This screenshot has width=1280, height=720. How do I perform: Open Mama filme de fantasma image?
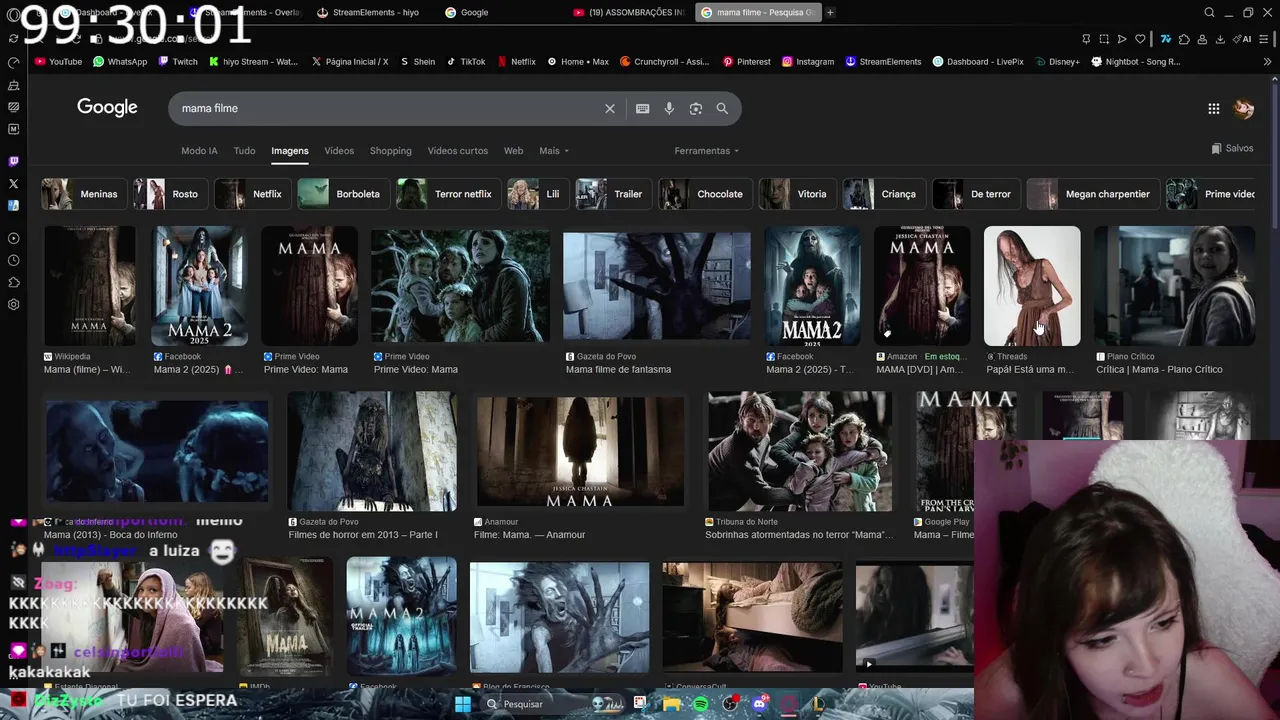pyautogui.click(x=656, y=286)
